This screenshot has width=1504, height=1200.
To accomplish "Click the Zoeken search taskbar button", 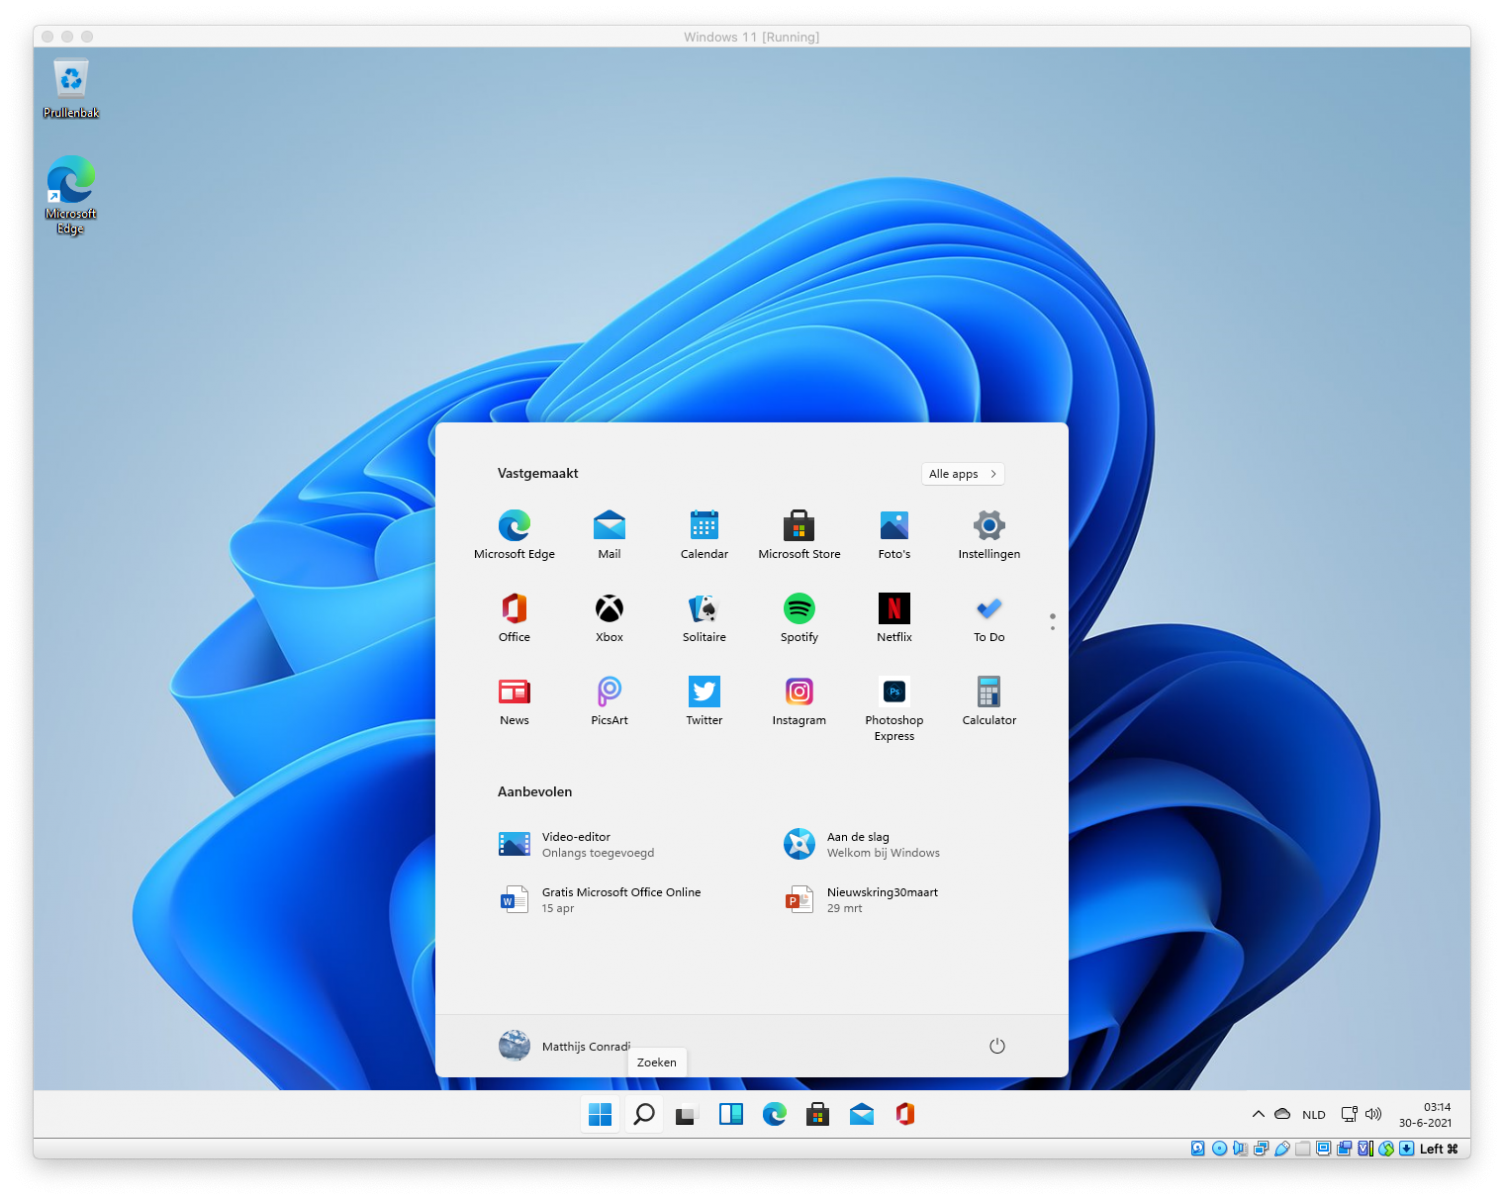I will tap(644, 1114).
